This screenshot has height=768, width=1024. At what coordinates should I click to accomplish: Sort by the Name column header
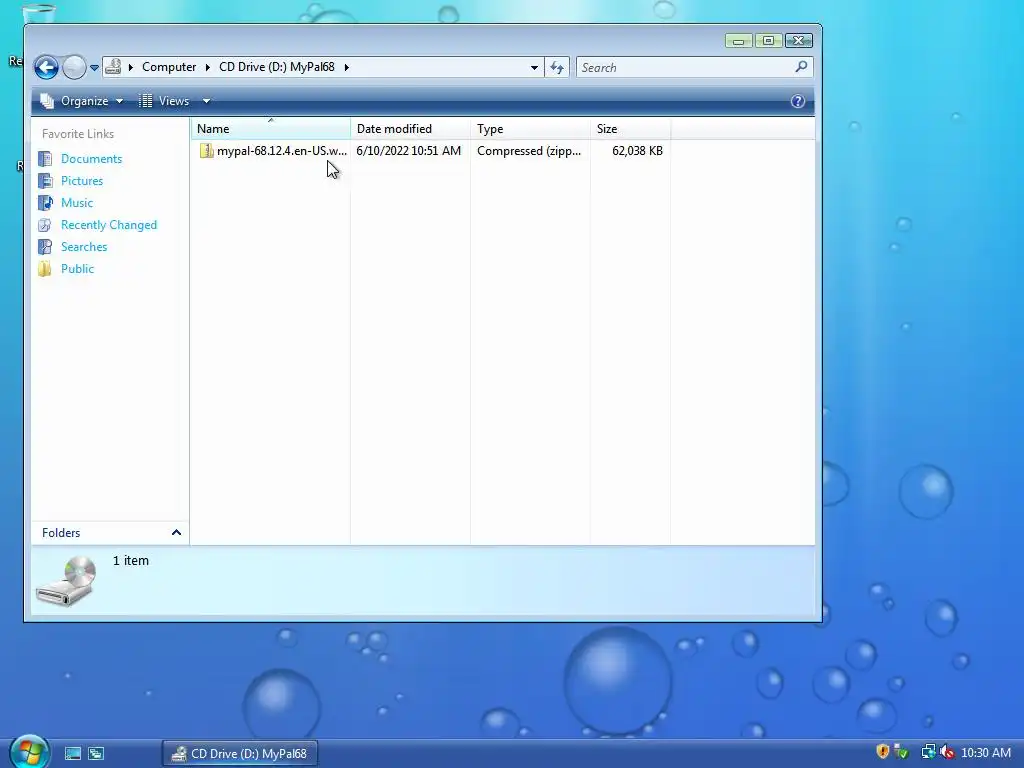tap(271, 129)
